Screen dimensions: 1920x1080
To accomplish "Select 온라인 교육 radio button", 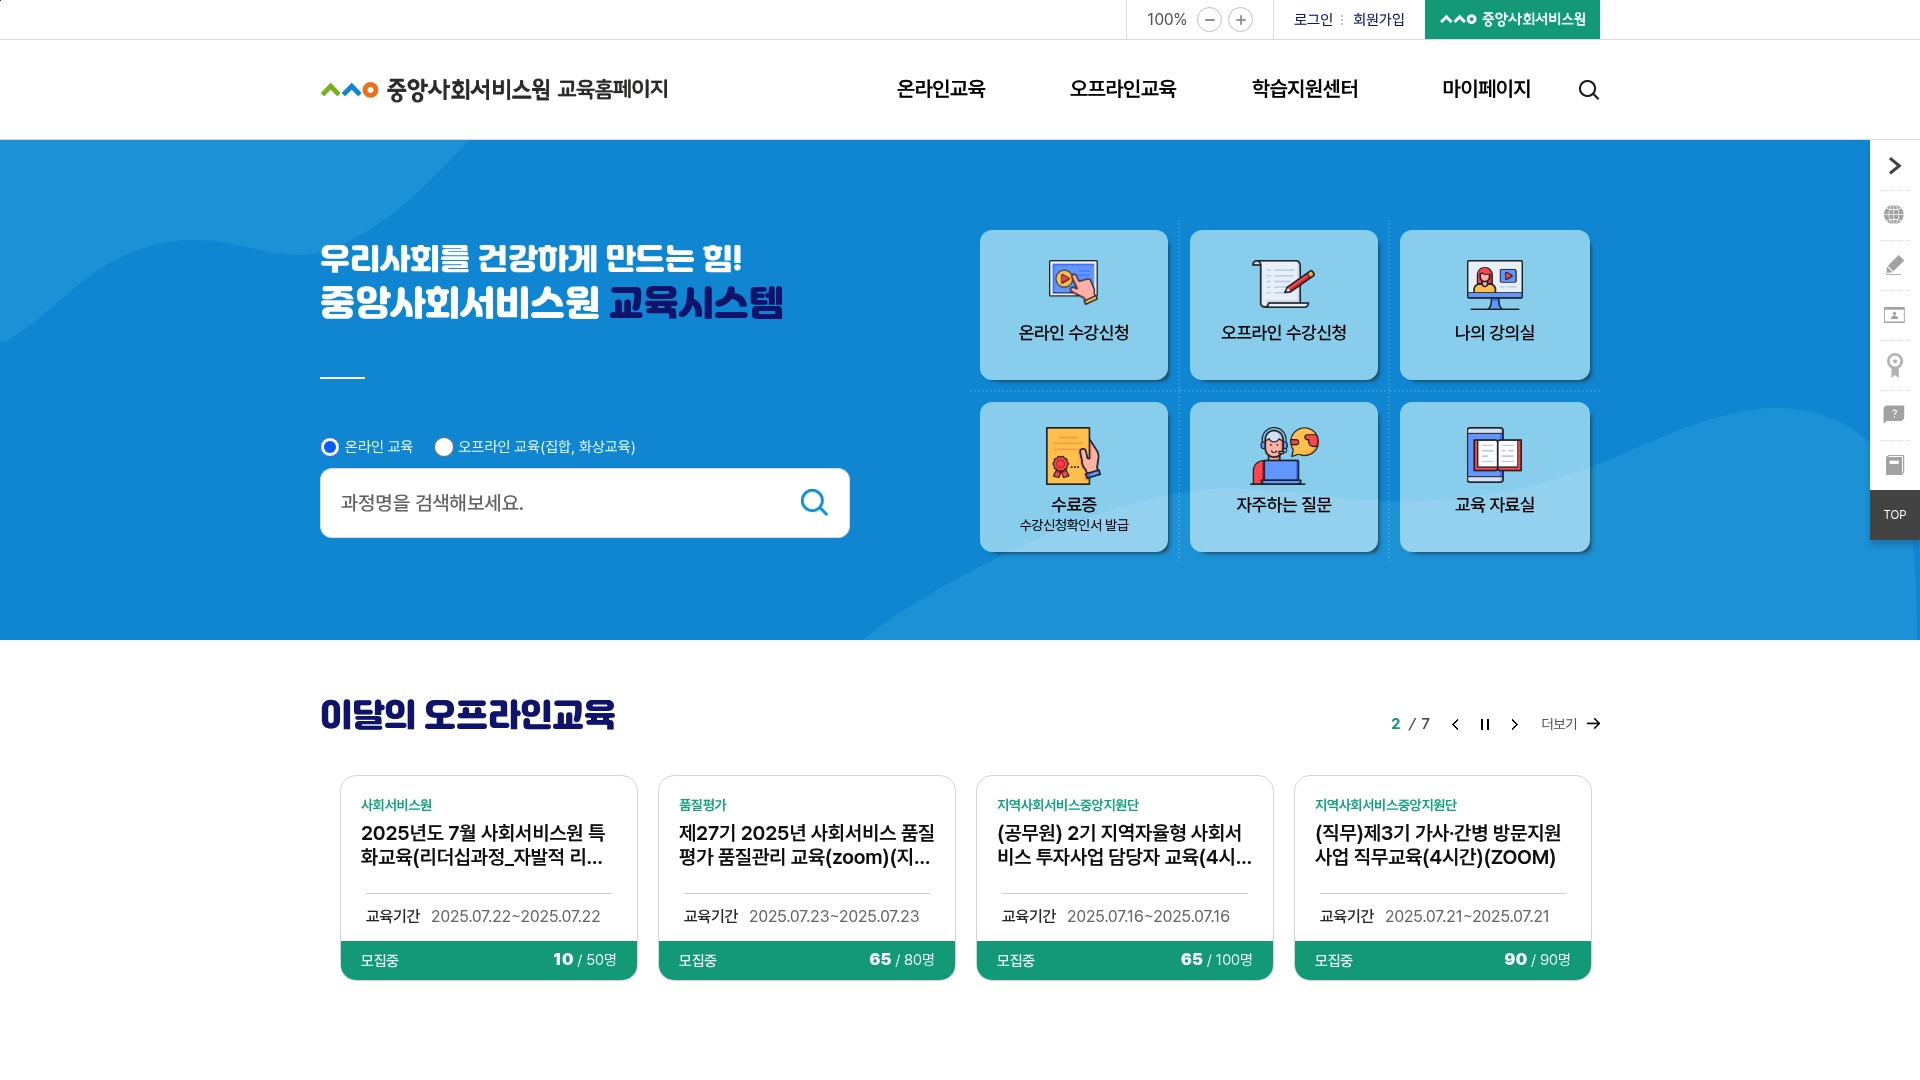I will [330, 447].
